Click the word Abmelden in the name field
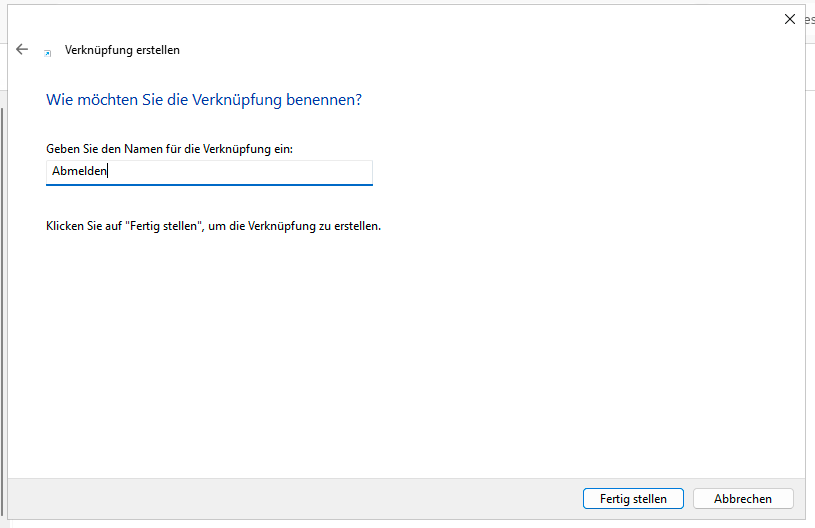Image resolution: width=815 pixels, height=528 pixels. (79, 172)
